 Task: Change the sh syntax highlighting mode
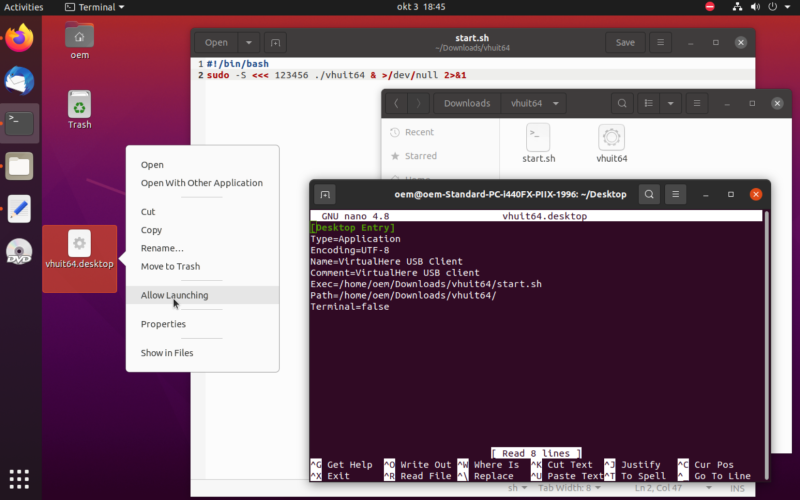point(517,488)
